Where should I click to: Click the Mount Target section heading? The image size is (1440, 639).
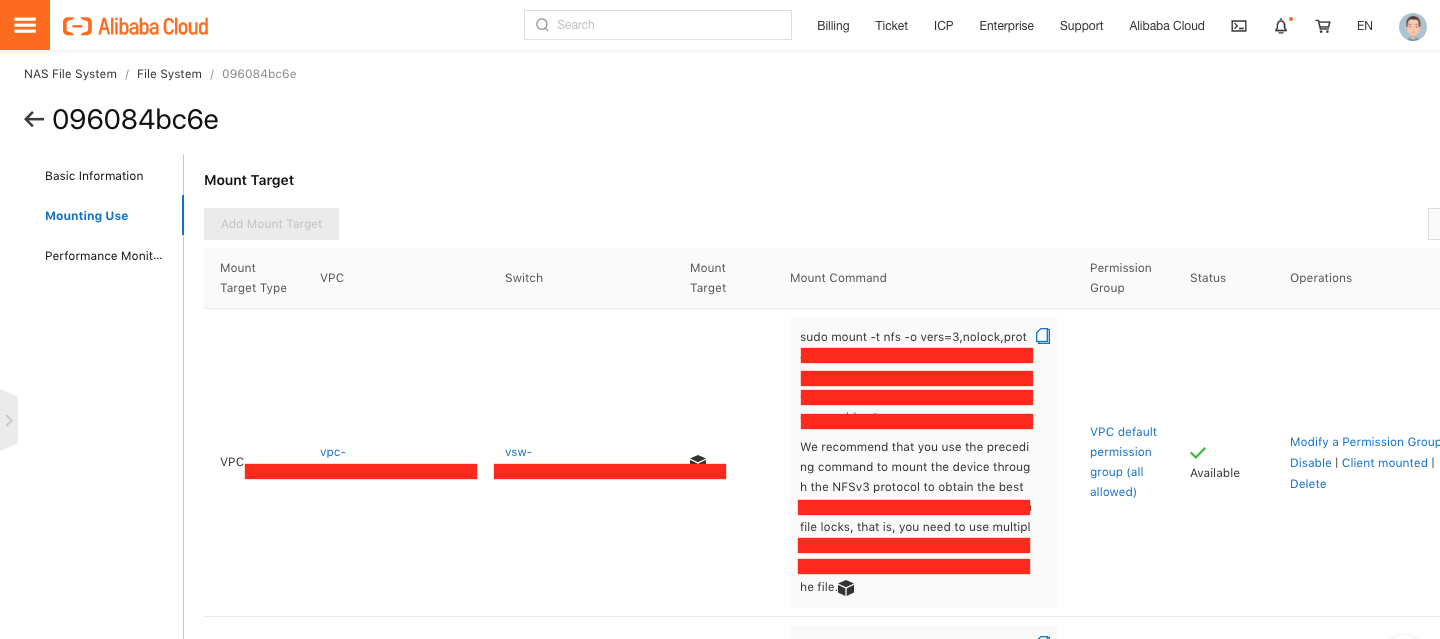(x=249, y=181)
